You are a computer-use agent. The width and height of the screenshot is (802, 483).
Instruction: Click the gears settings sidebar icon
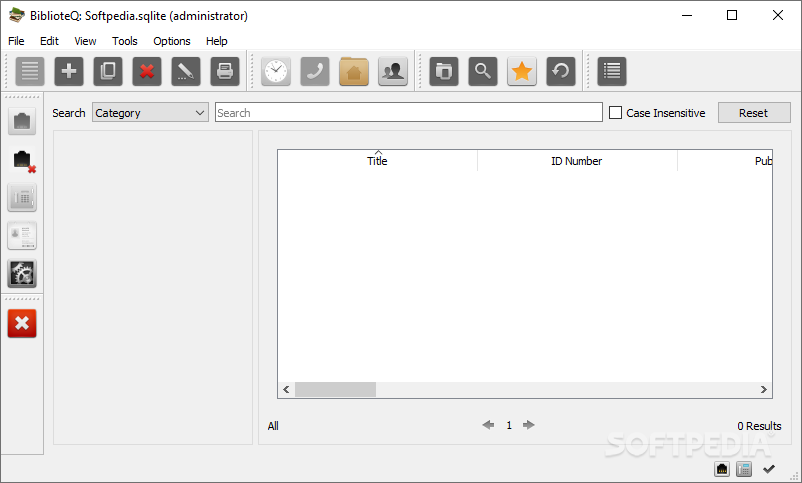point(22,274)
